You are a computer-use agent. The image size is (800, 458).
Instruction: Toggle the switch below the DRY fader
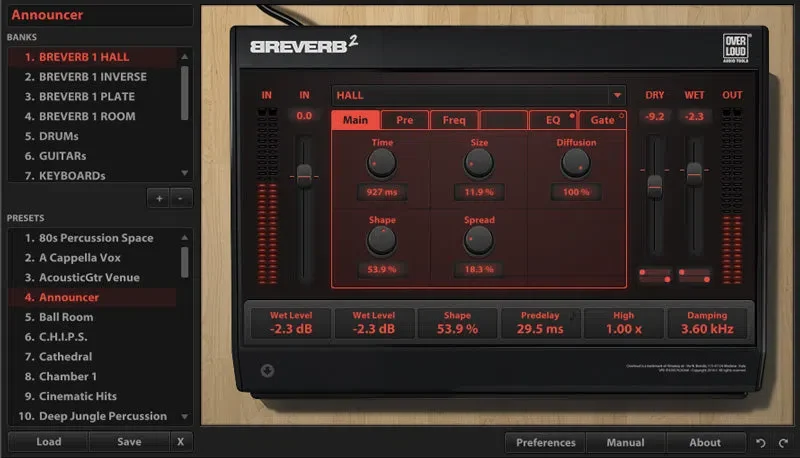click(x=655, y=275)
